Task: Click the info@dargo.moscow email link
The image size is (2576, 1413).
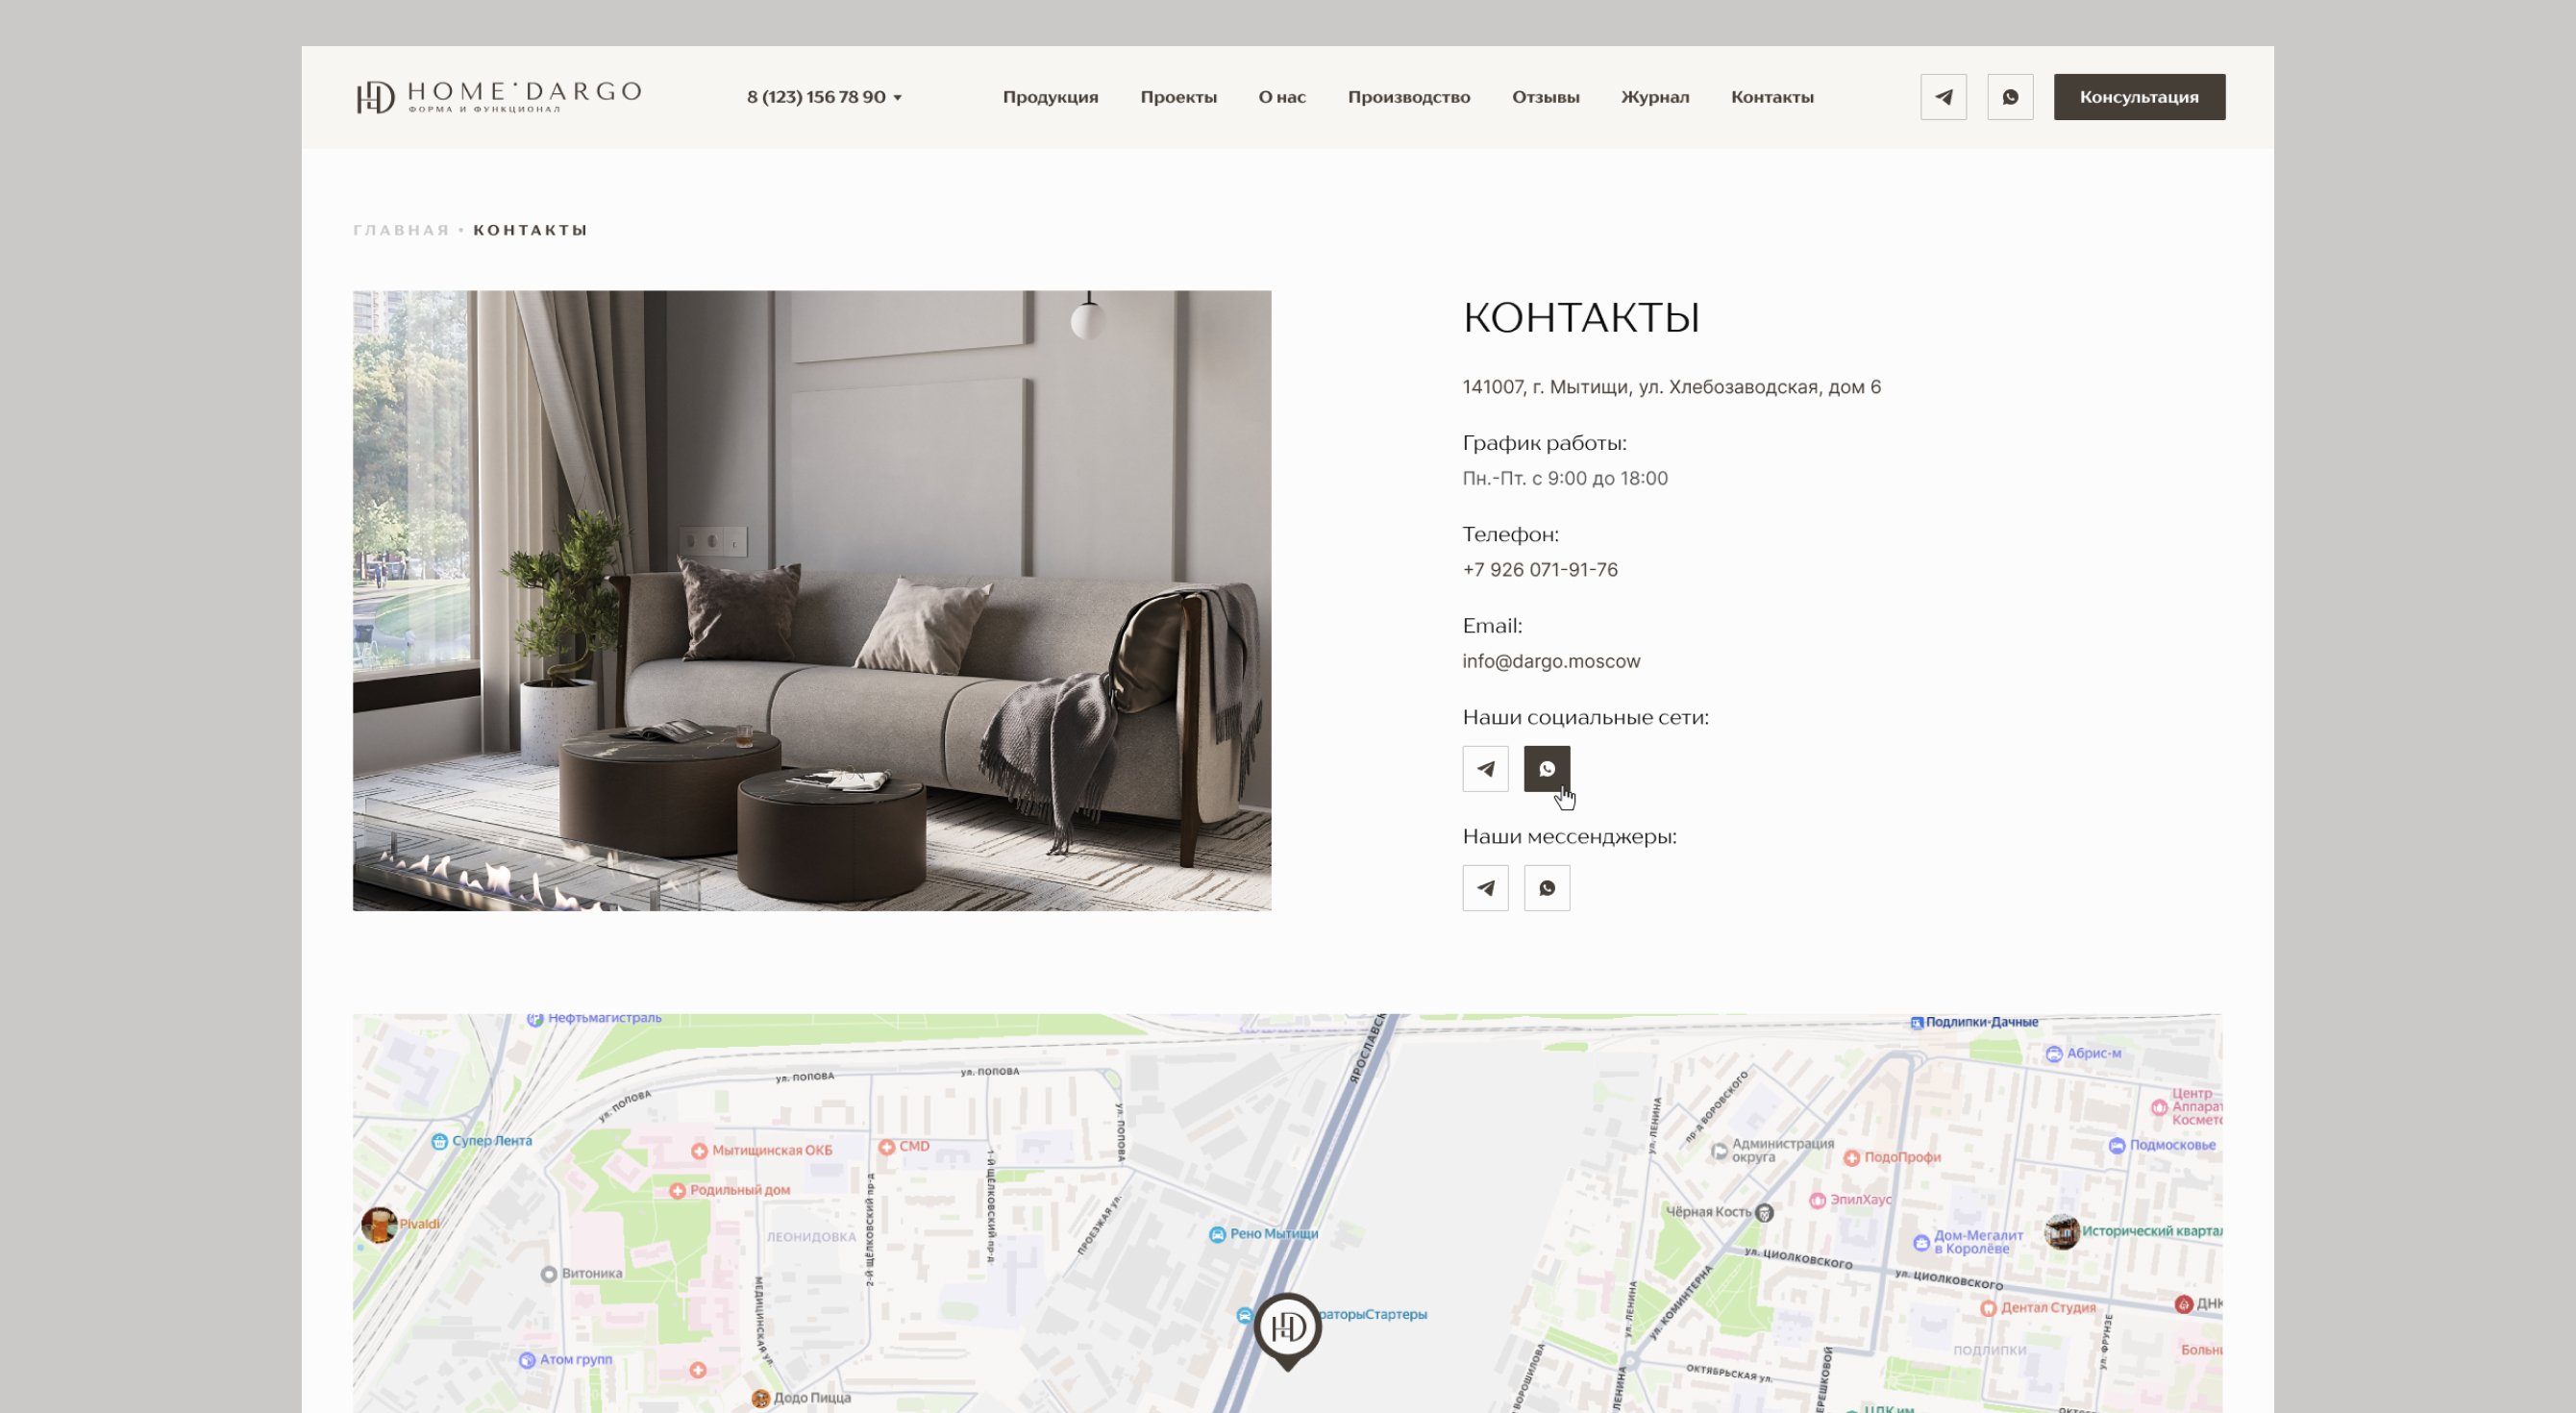Action: 1550,661
